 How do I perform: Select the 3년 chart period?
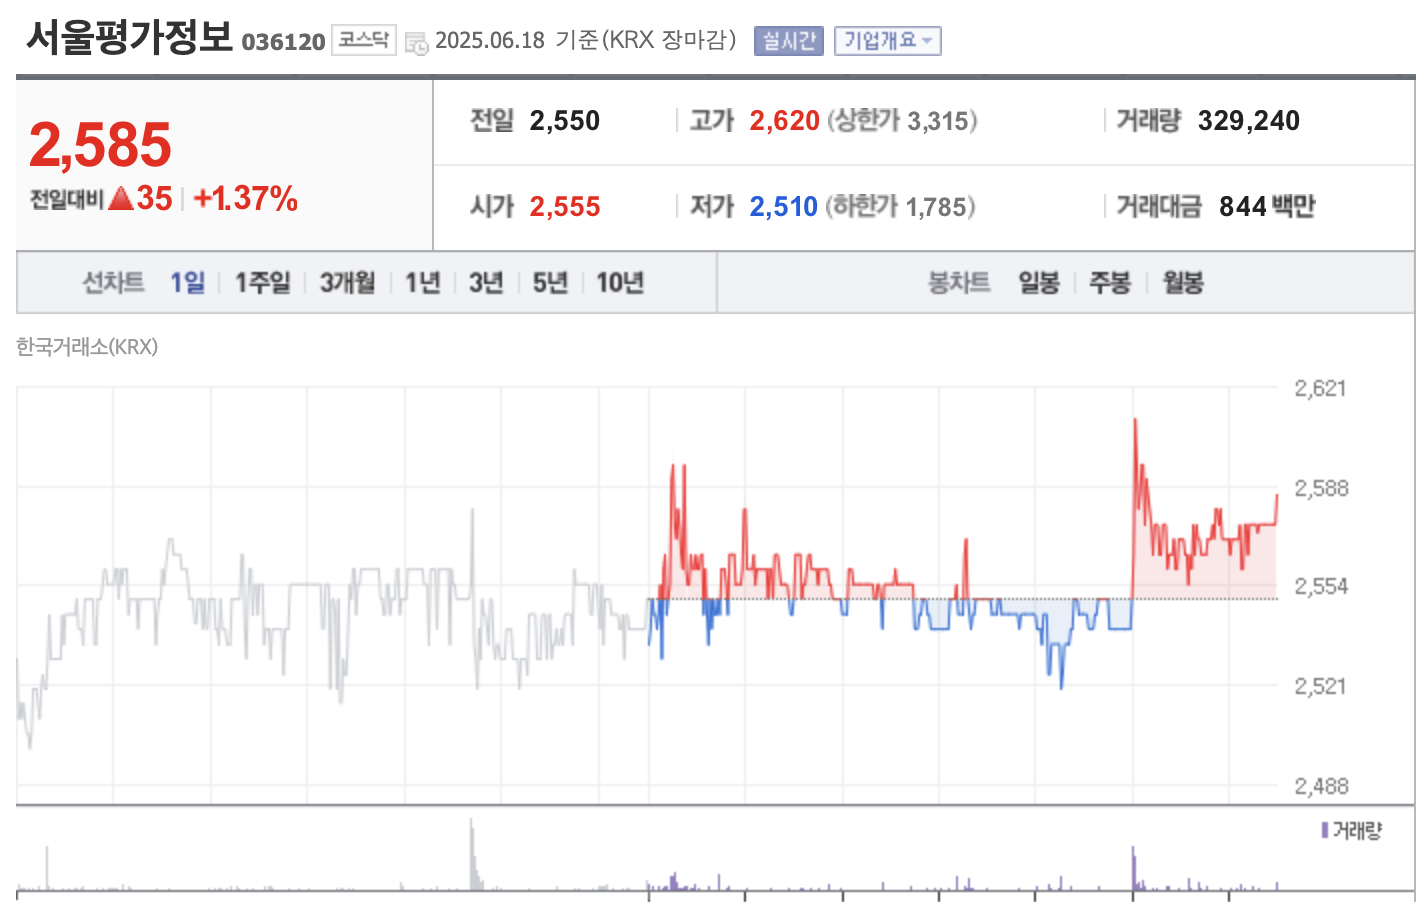coord(485,282)
